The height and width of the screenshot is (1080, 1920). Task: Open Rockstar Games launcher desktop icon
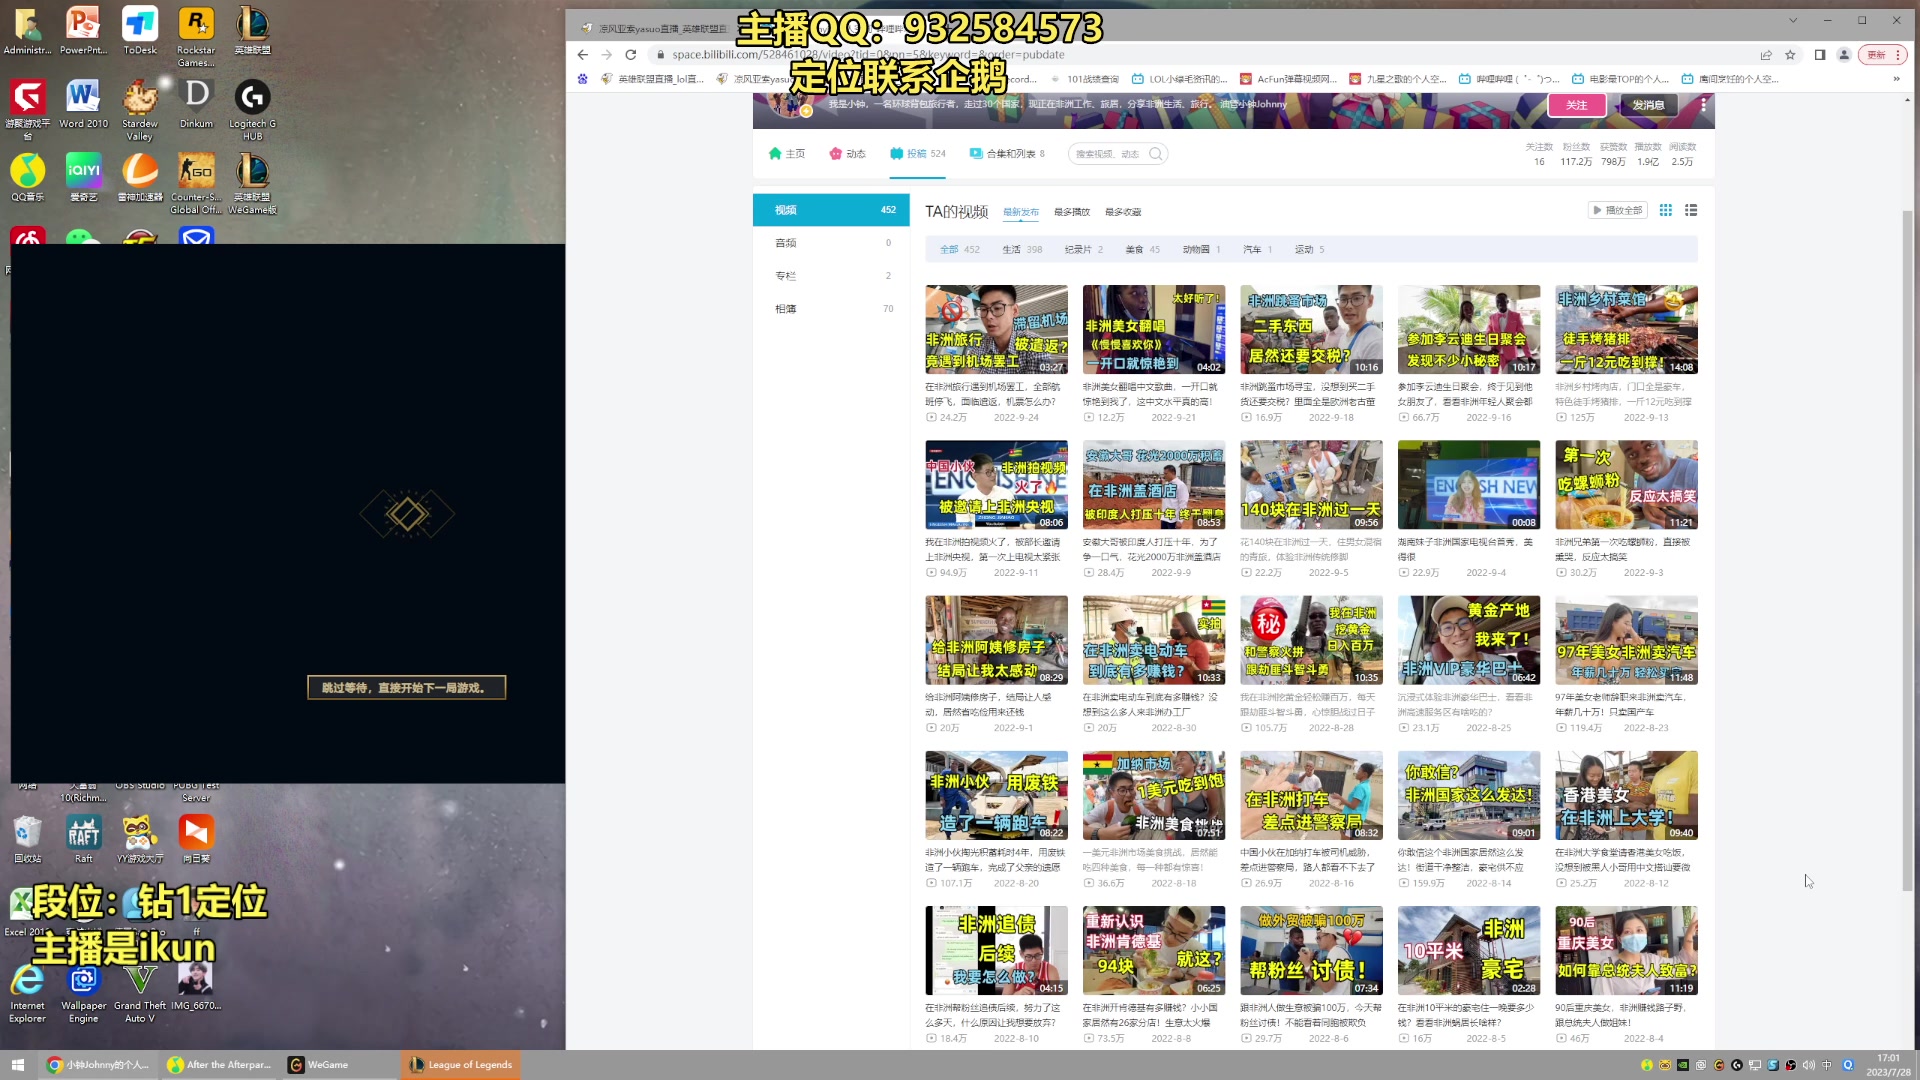point(196,36)
